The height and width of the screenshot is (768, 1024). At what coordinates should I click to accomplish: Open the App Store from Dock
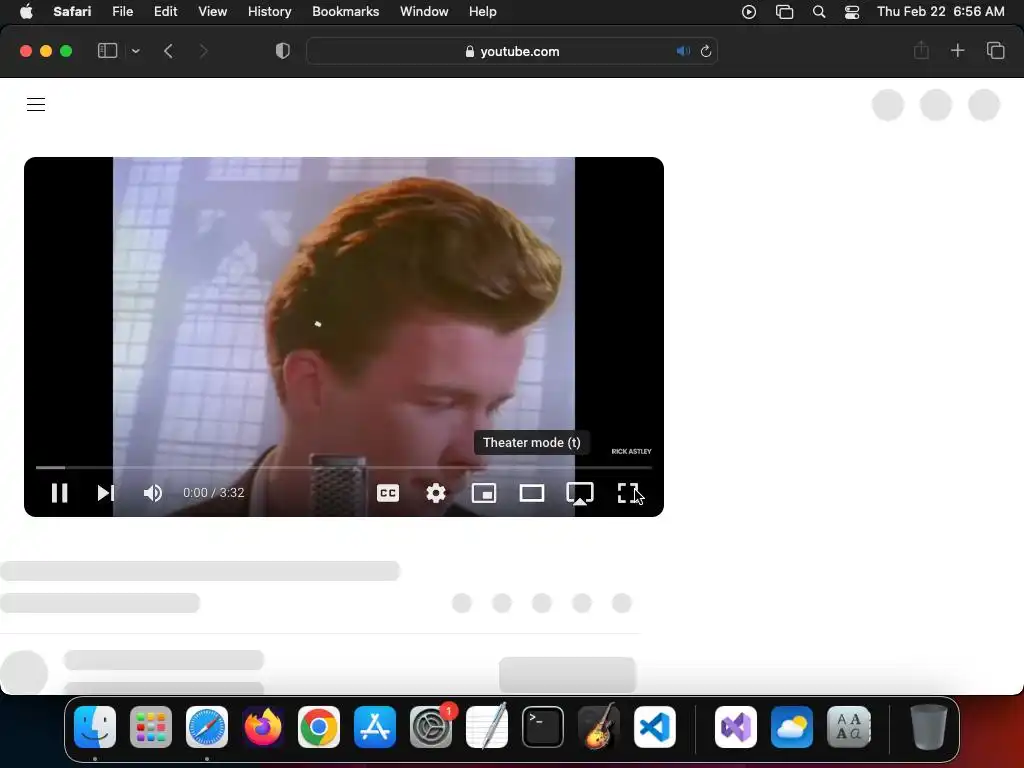coord(375,727)
